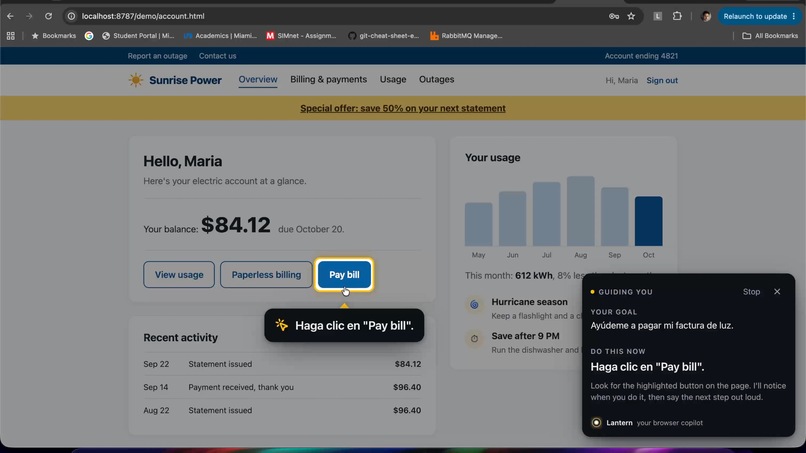Click the Your usage heading
The image size is (806, 453).
click(x=492, y=157)
